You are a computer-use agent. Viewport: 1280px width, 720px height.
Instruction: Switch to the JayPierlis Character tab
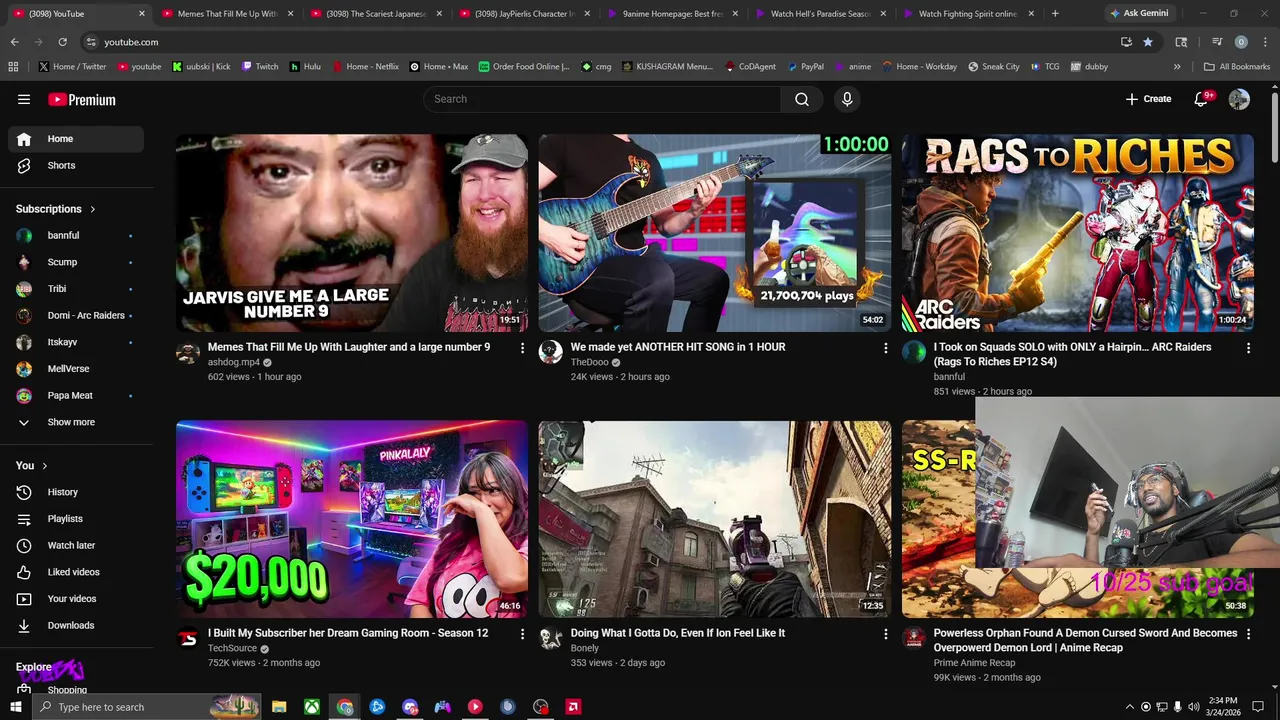pos(525,14)
